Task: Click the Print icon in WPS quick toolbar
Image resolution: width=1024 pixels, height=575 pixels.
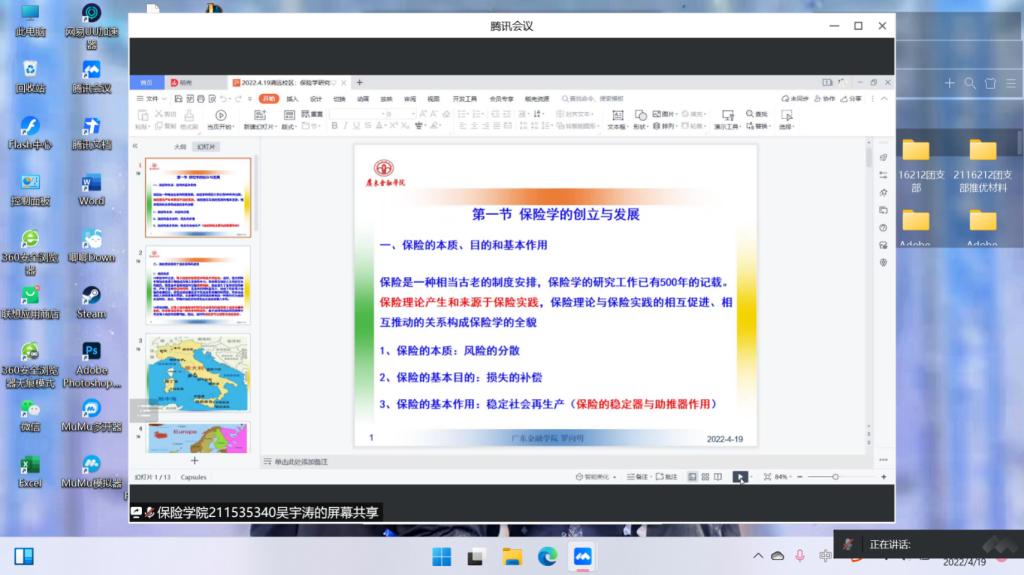Action: [x=201, y=99]
